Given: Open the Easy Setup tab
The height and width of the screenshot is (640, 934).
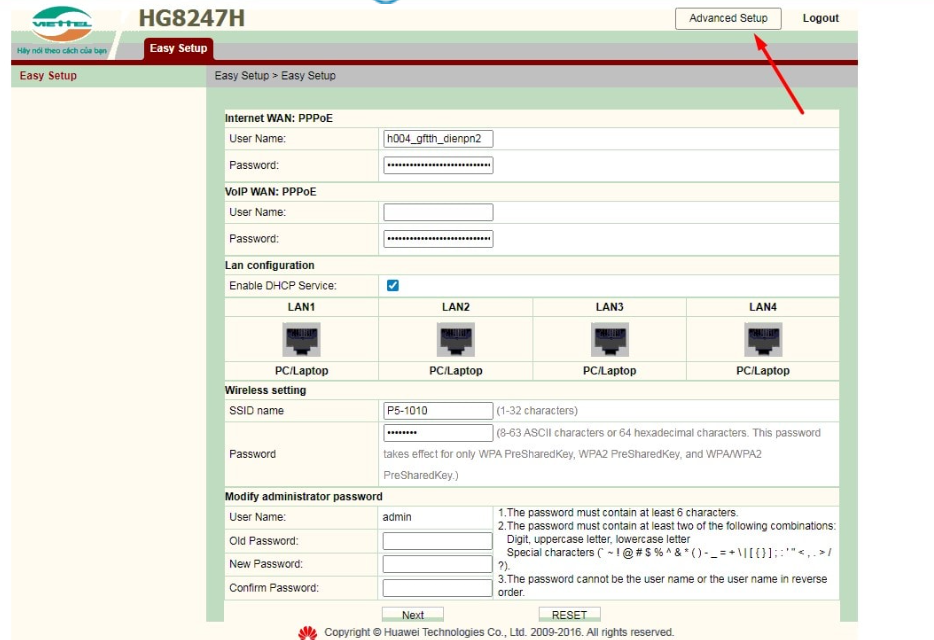Looking at the screenshot, I should [178, 48].
